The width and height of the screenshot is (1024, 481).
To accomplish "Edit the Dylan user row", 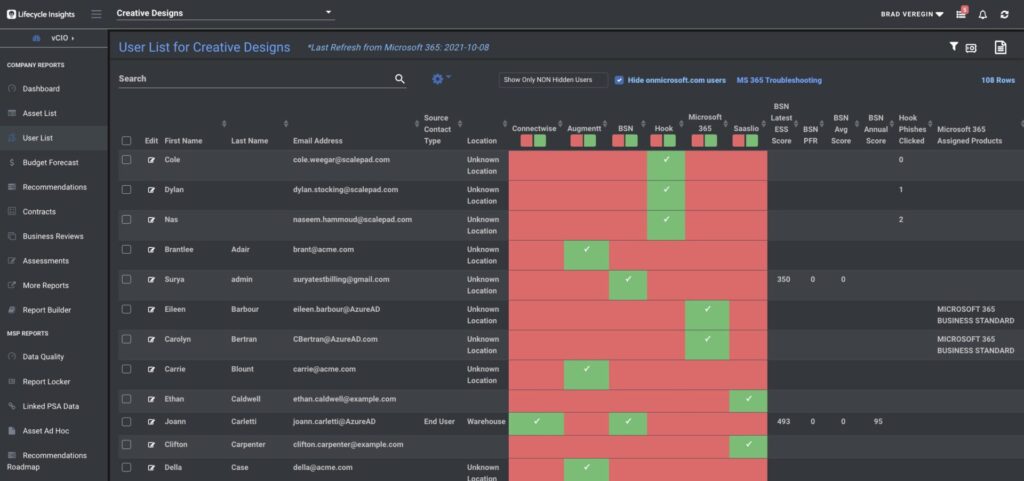I will click(x=152, y=190).
